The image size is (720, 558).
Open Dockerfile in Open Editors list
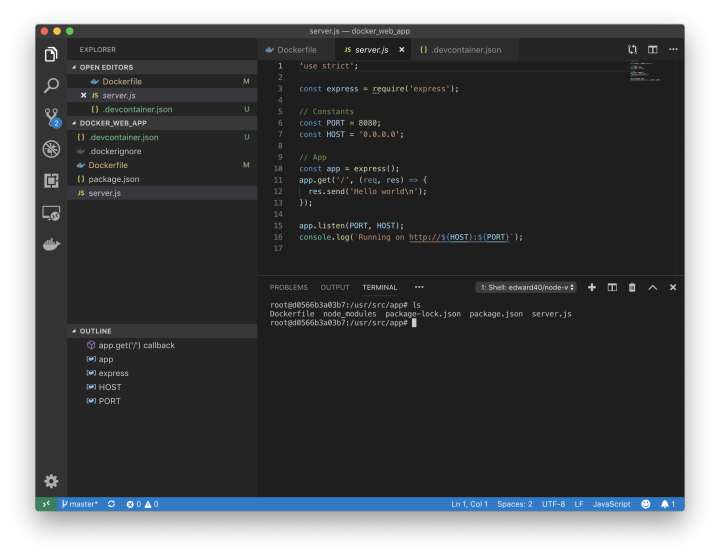click(162, 81)
